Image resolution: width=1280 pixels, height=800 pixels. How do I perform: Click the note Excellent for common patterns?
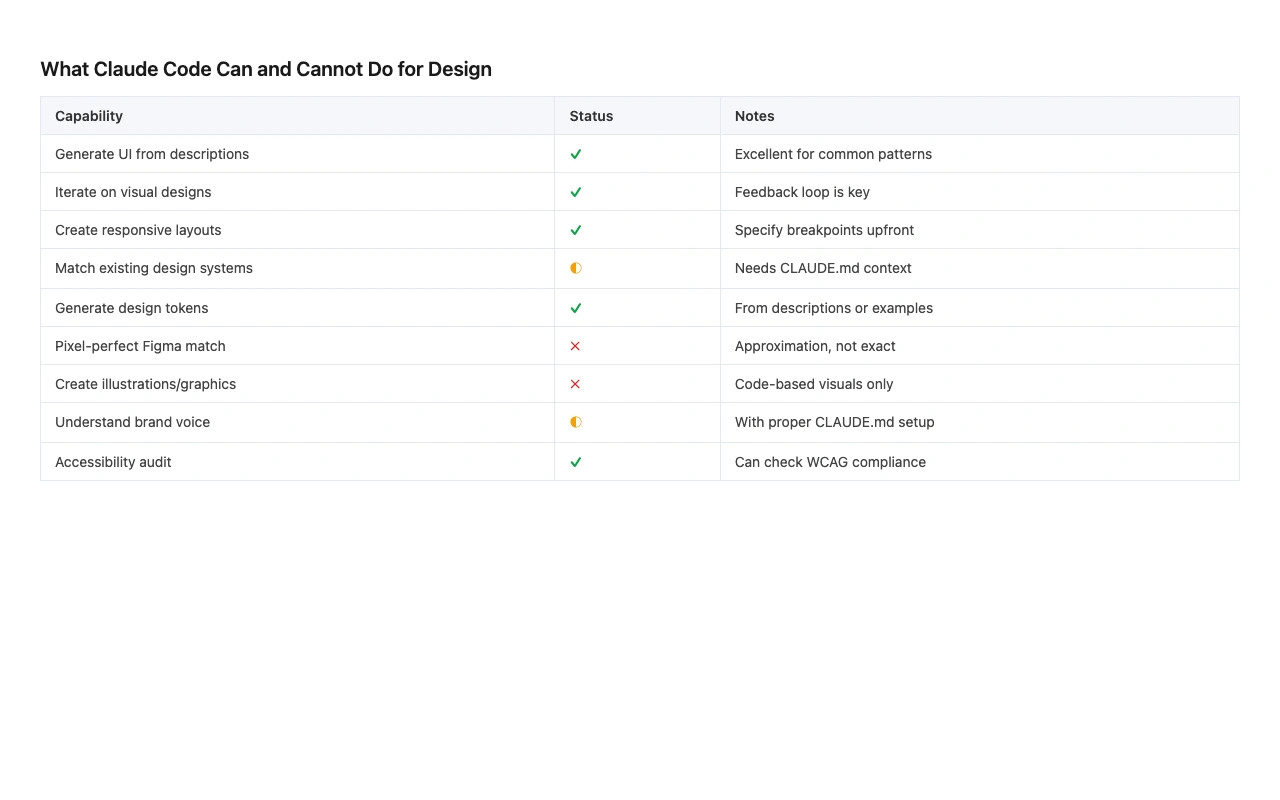[x=833, y=154]
